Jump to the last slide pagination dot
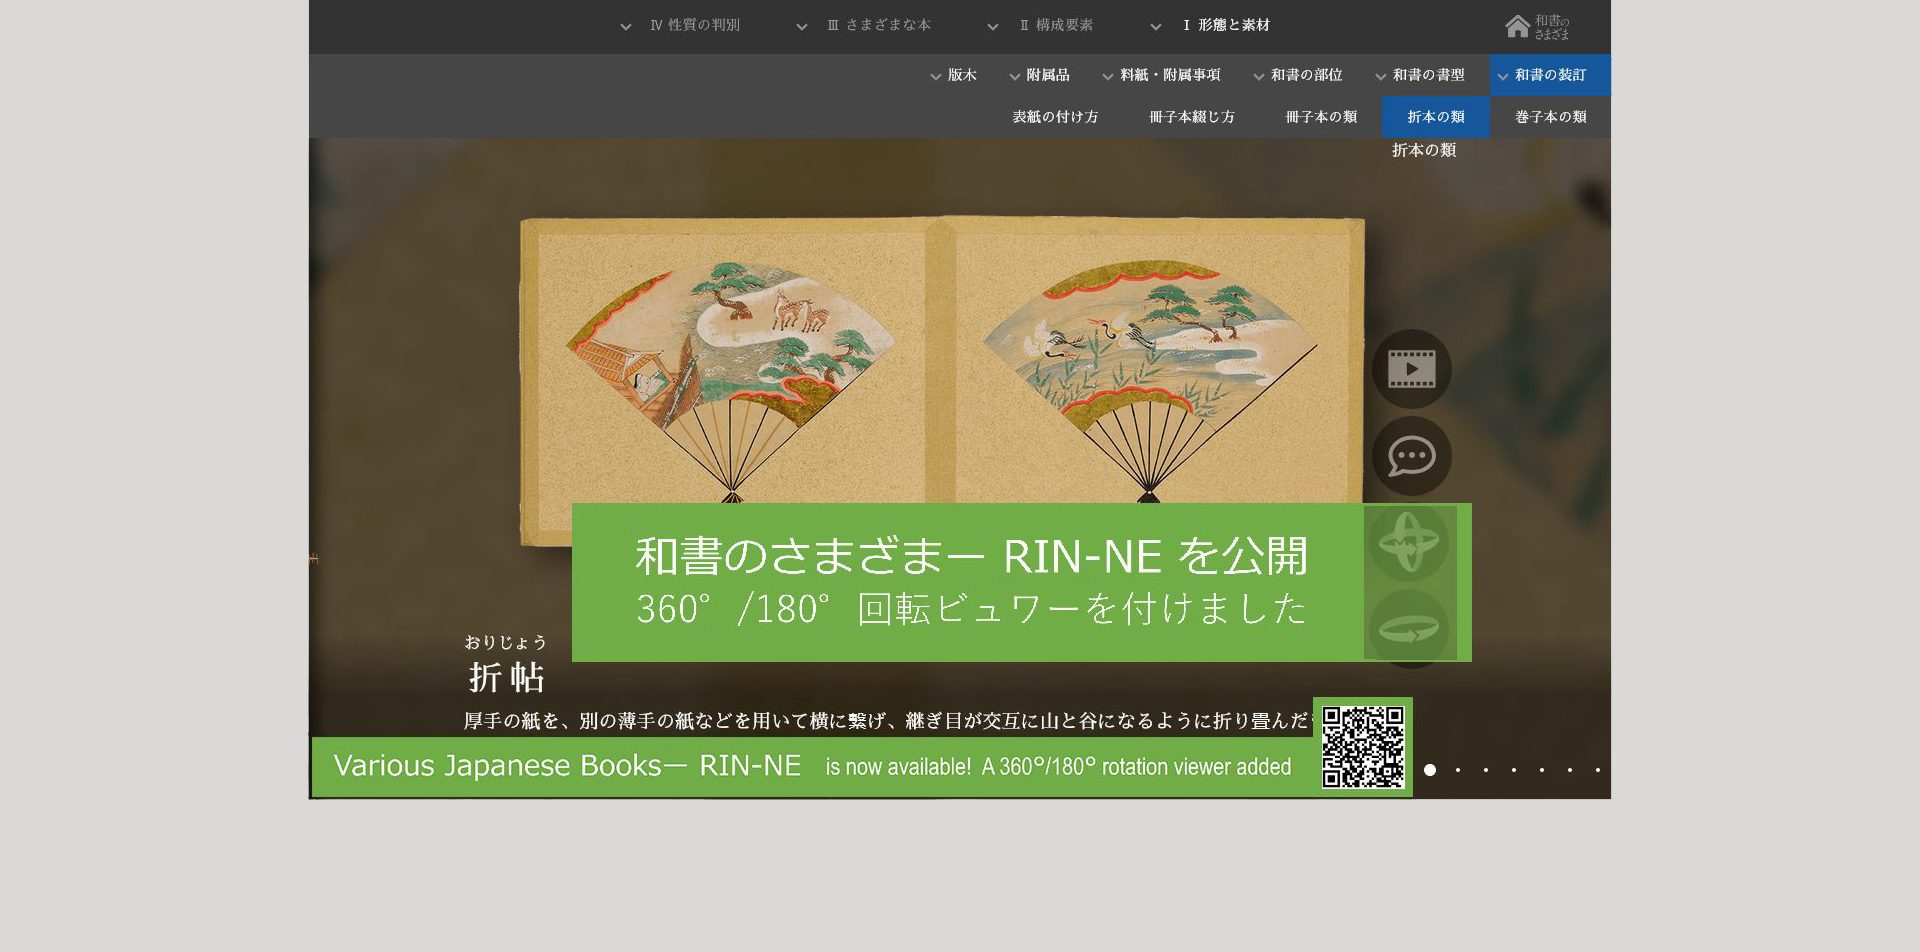Screen dimensions: 1920x952 pyautogui.click(x=1598, y=770)
